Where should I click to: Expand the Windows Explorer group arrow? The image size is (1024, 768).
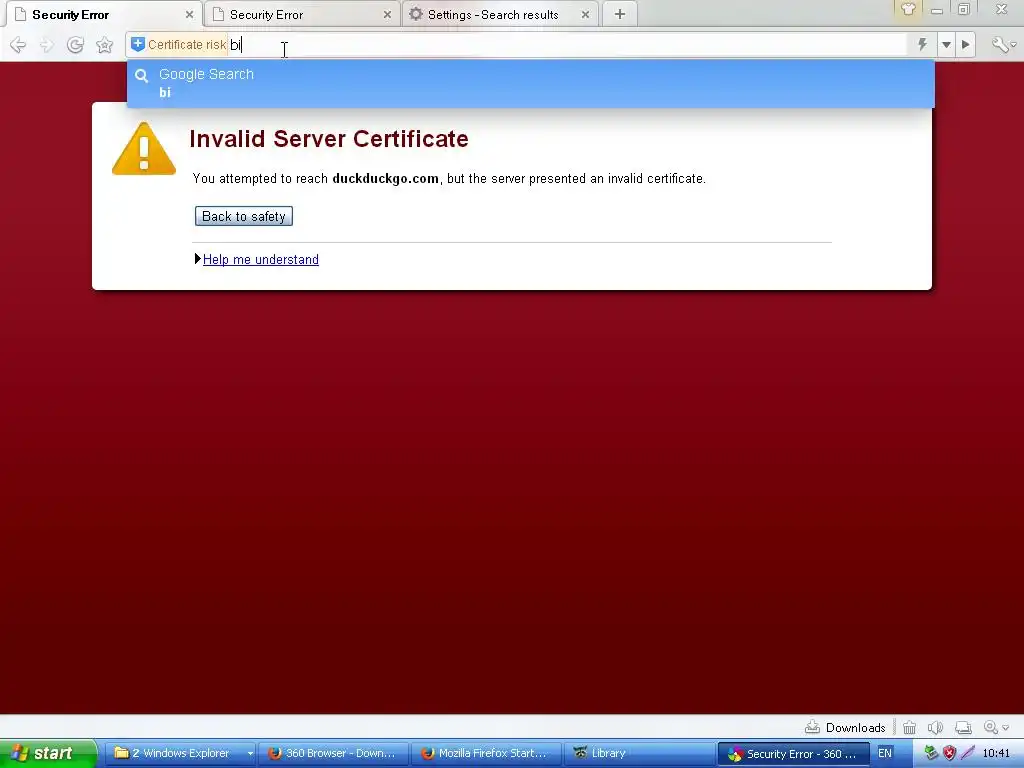(250, 754)
